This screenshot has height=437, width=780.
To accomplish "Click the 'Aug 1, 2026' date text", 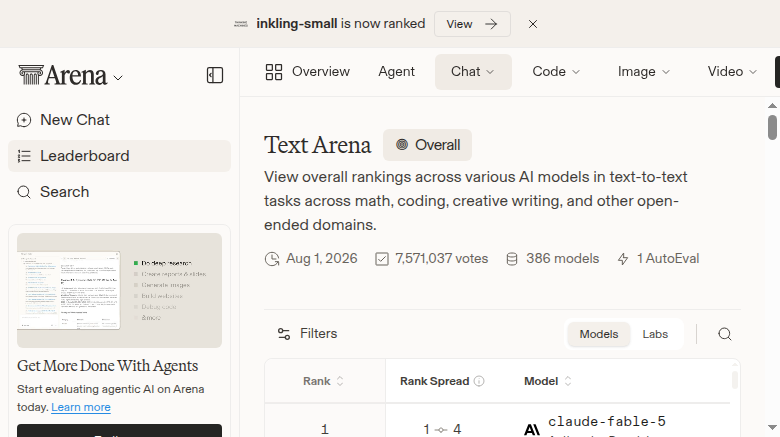I will (x=321, y=259).
